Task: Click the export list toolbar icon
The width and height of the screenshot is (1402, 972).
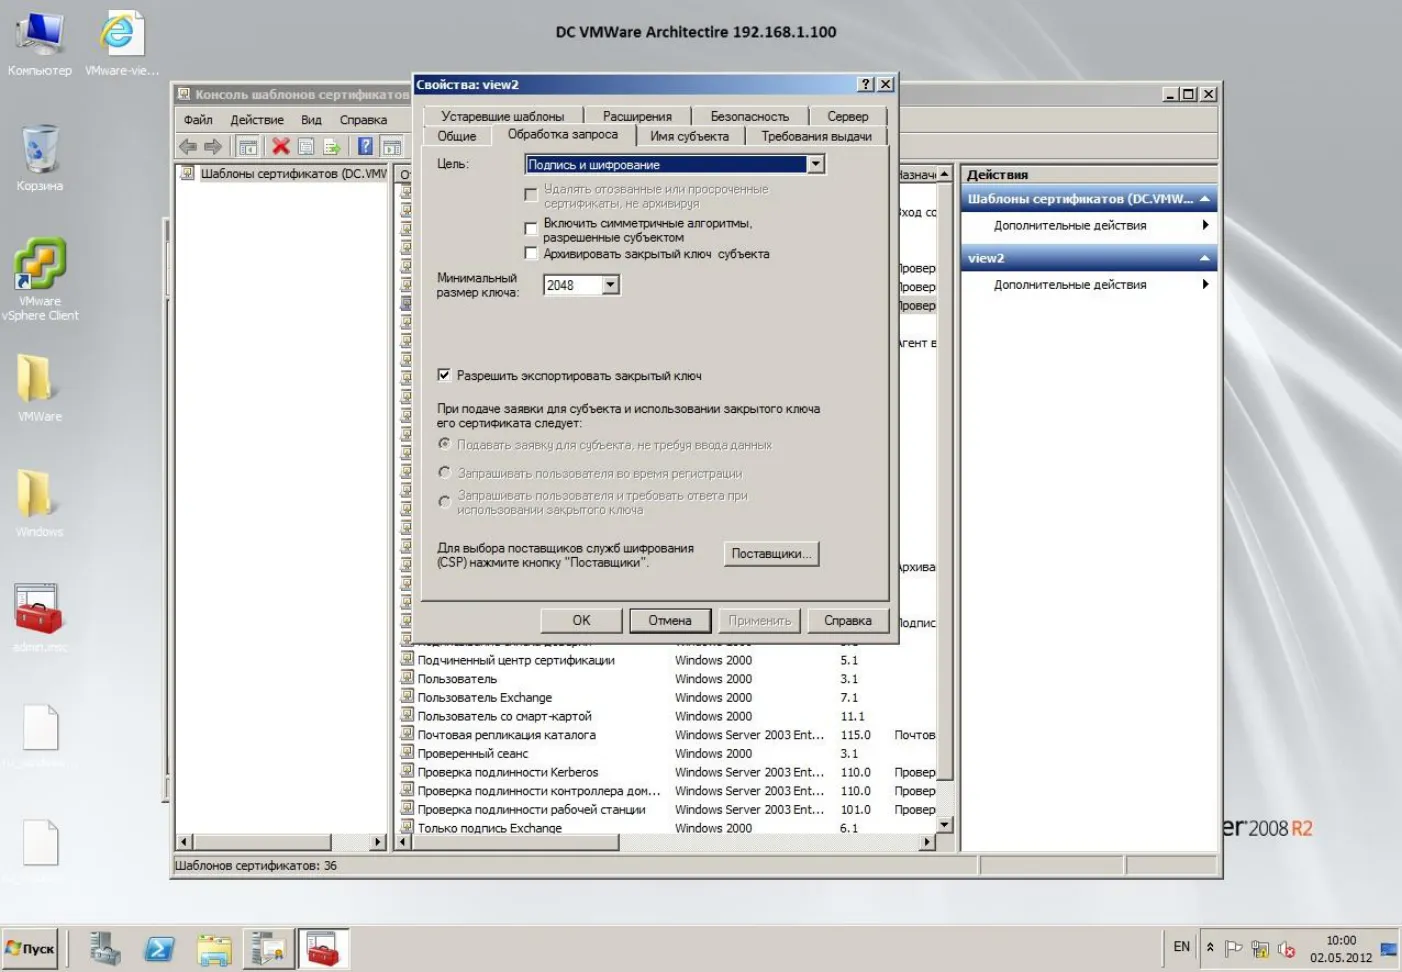Action: [x=332, y=147]
